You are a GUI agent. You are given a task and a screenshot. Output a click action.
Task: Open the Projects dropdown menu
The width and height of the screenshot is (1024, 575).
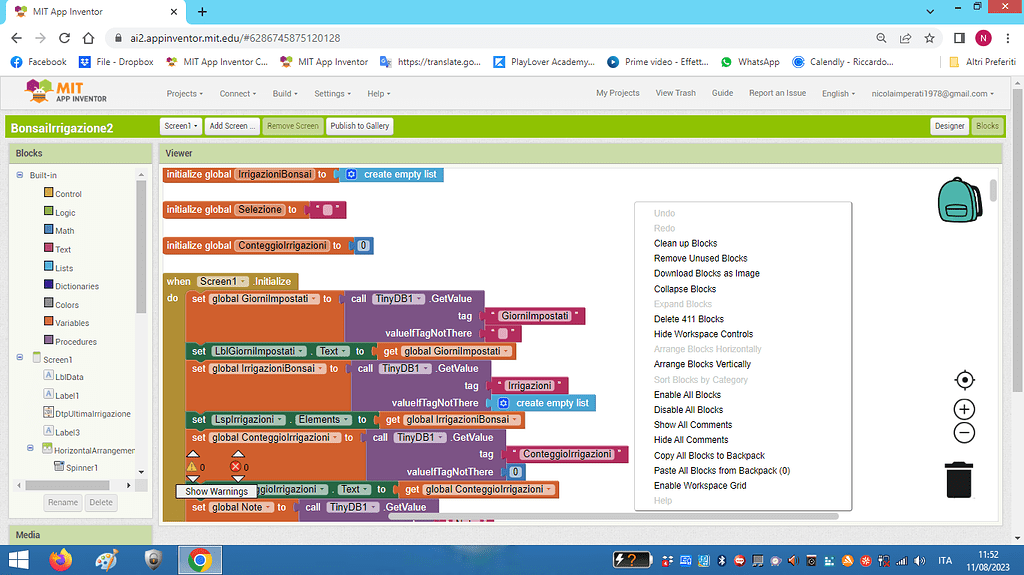click(x=184, y=93)
